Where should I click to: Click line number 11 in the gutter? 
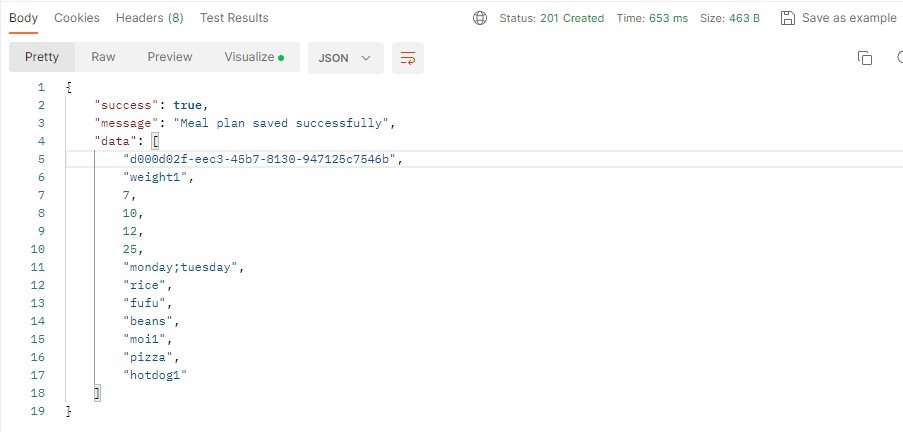tap(39, 267)
